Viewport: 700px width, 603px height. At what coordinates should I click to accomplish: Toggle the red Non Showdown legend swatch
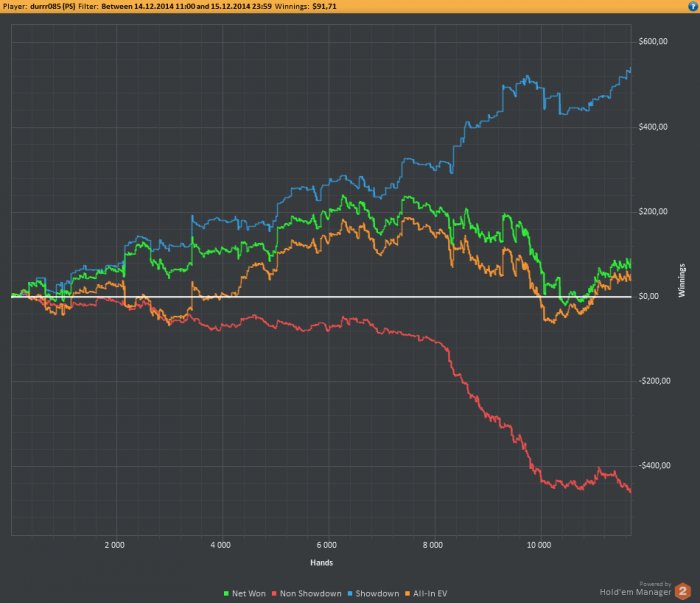[x=274, y=594]
